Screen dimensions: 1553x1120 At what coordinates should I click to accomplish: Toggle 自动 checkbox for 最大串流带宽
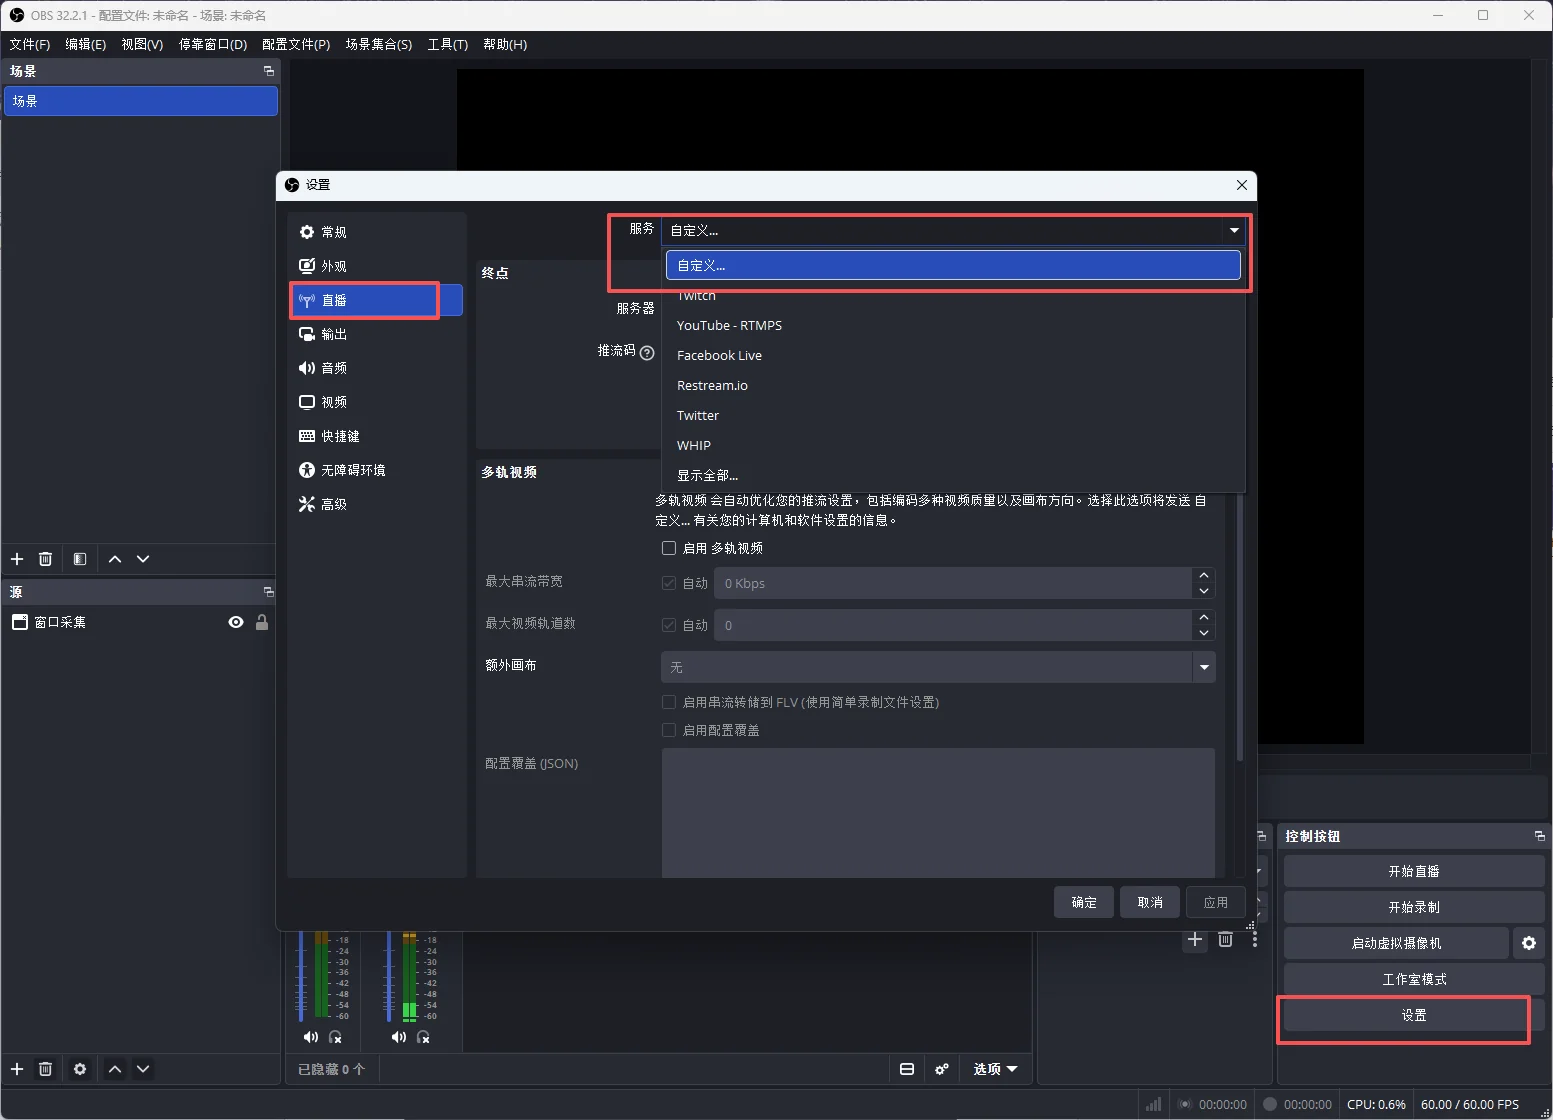(x=669, y=583)
